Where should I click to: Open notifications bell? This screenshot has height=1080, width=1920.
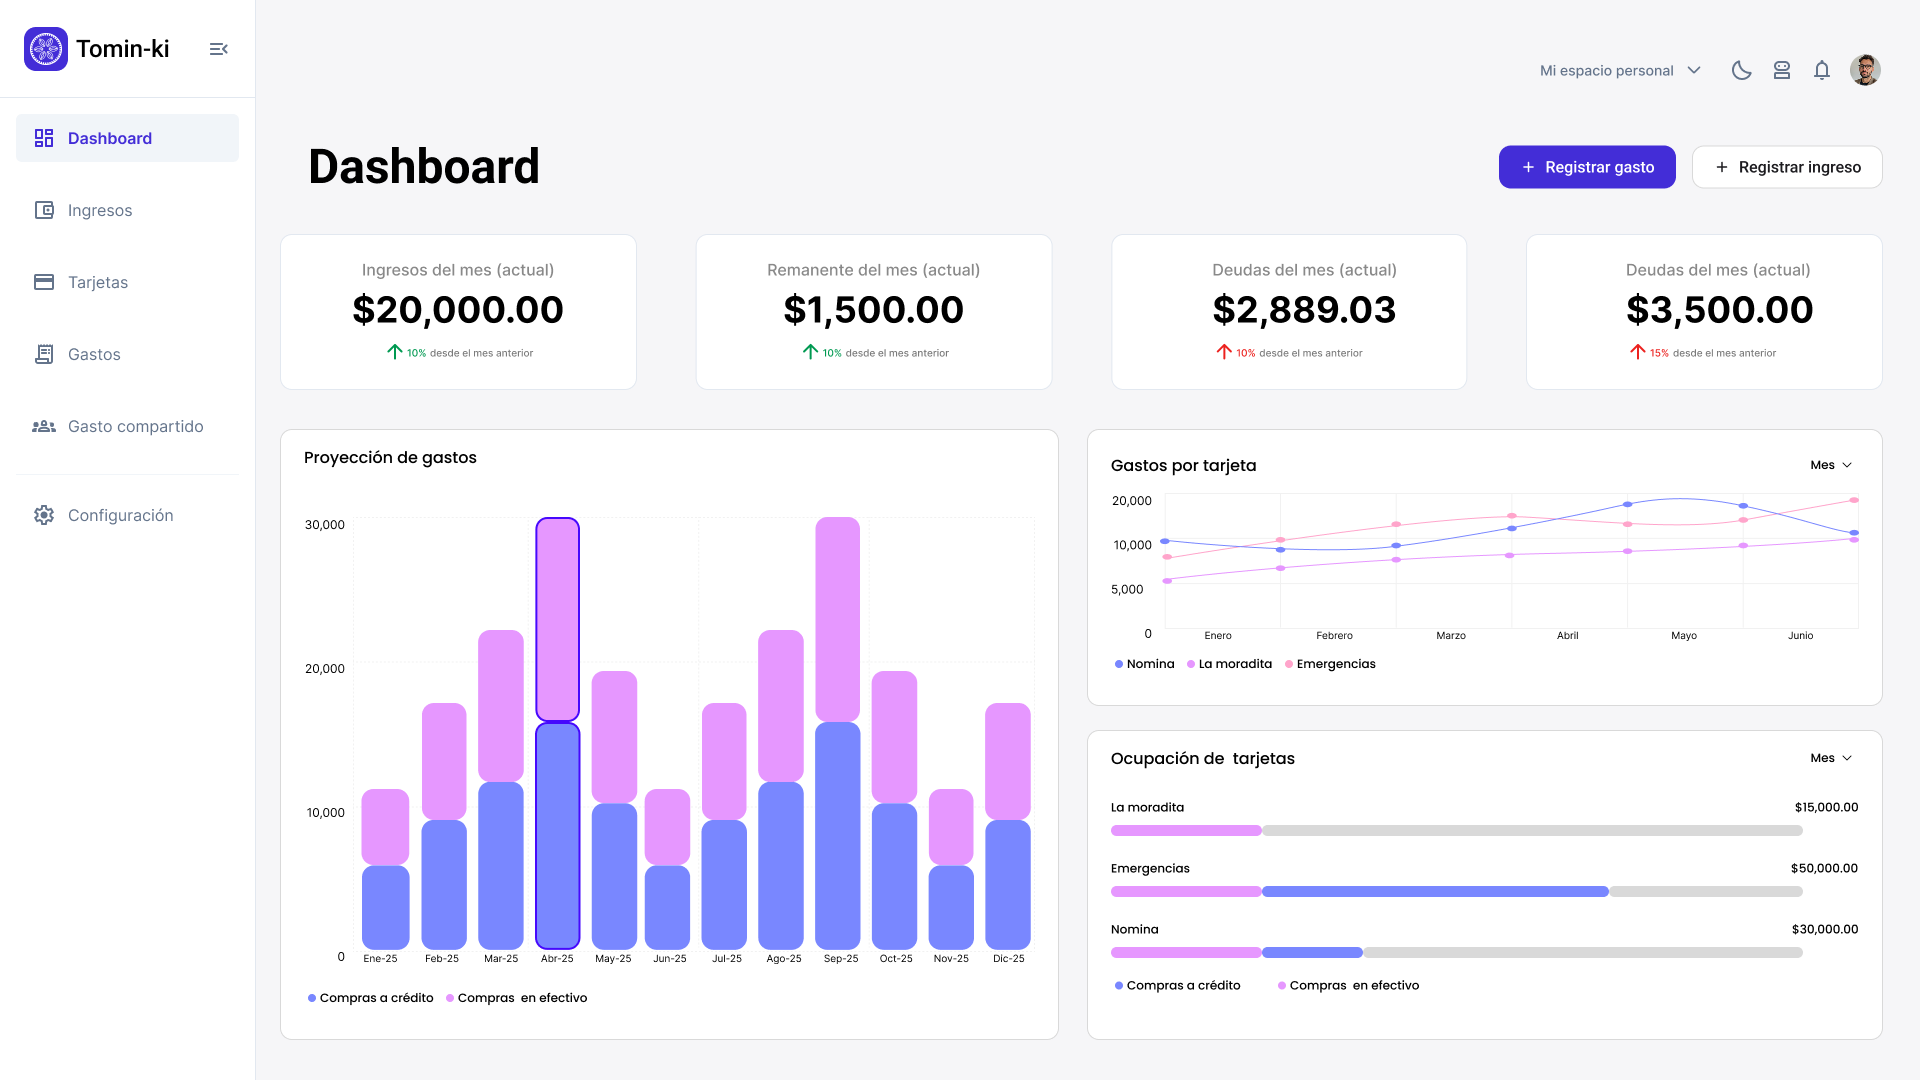(x=1822, y=70)
